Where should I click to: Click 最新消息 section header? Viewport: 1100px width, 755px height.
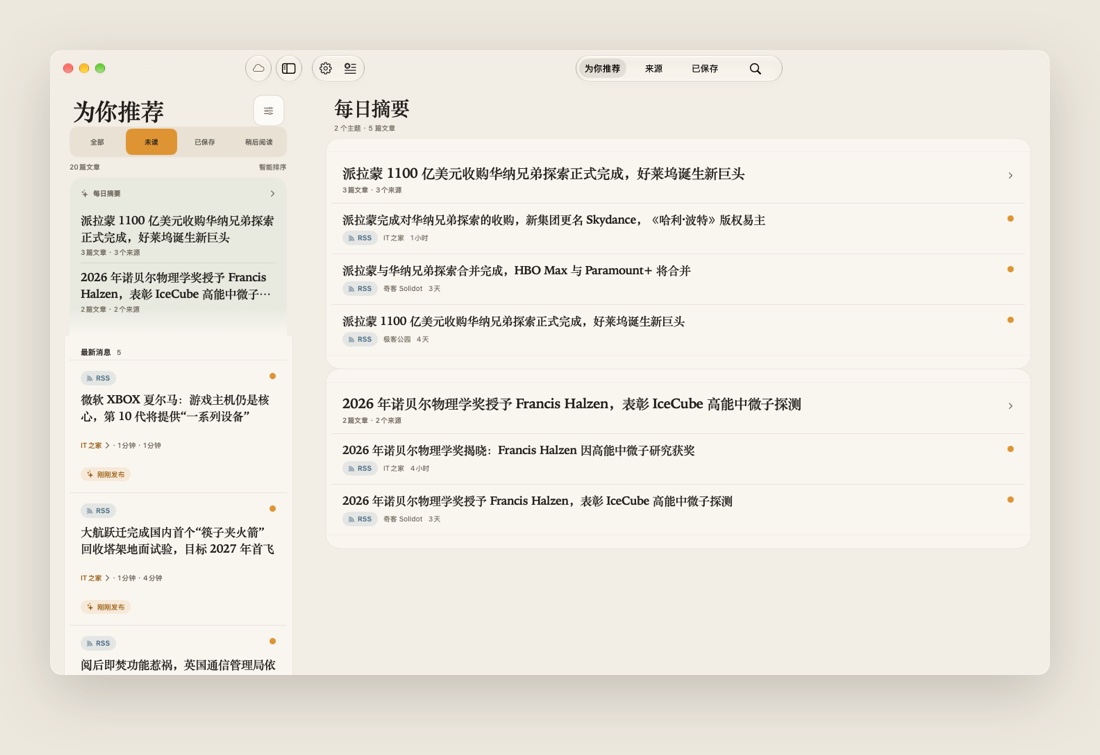[95, 352]
